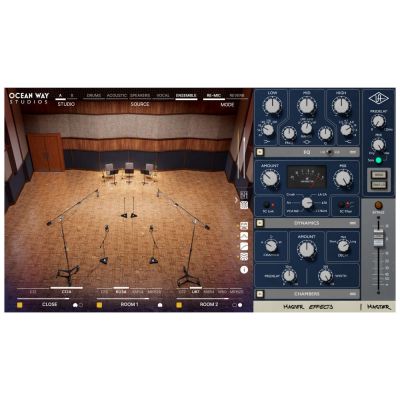The image size is (400, 400).
Task: Click the wavy lines icon above info button
Action: pyautogui.click(x=244, y=256)
